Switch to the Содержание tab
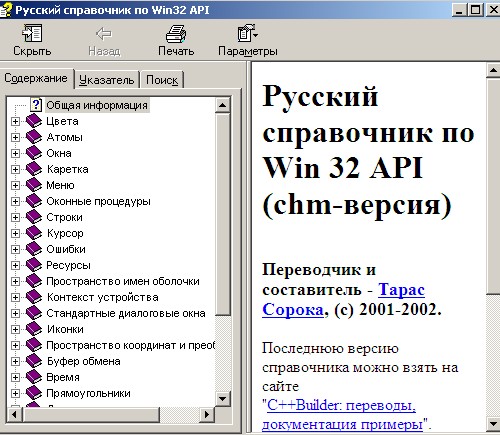The width and height of the screenshot is (500, 435). [36, 79]
